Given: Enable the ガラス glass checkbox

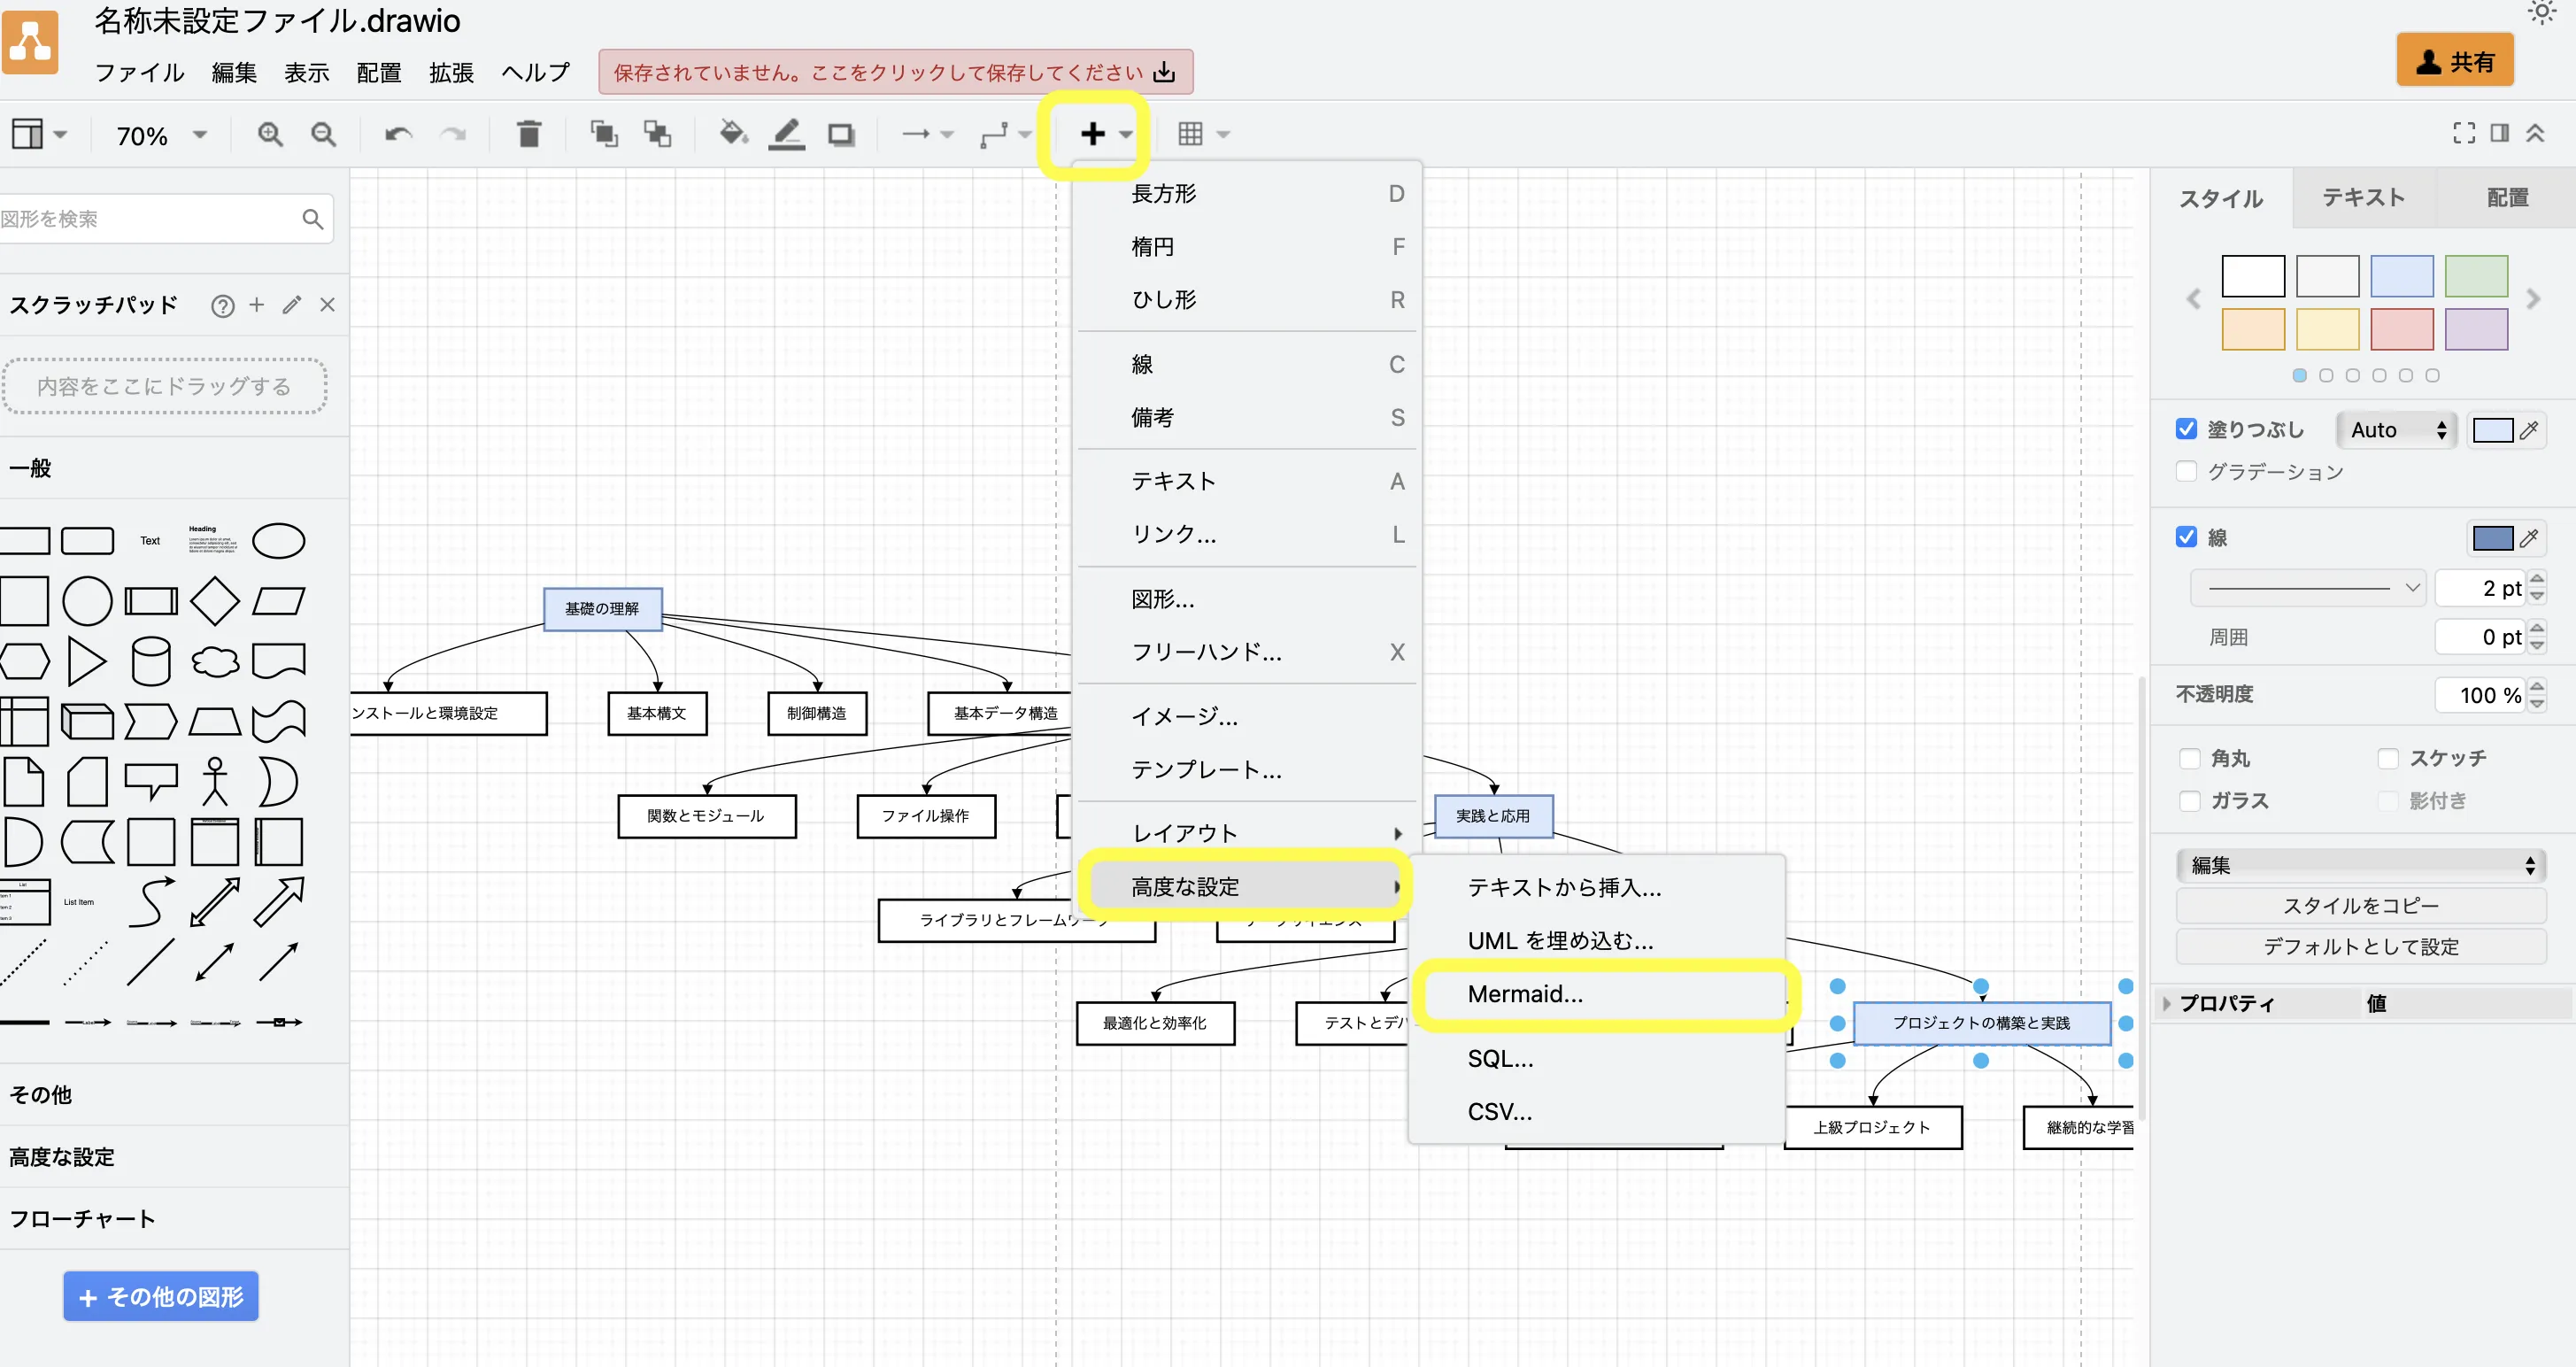Looking at the screenshot, I should (2190, 800).
